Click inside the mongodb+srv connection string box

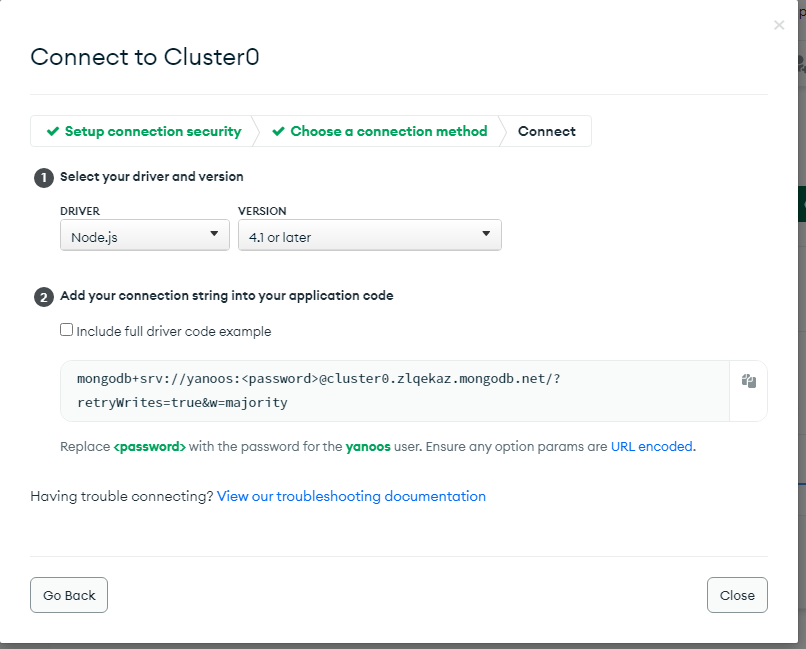[x=395, y=391]
